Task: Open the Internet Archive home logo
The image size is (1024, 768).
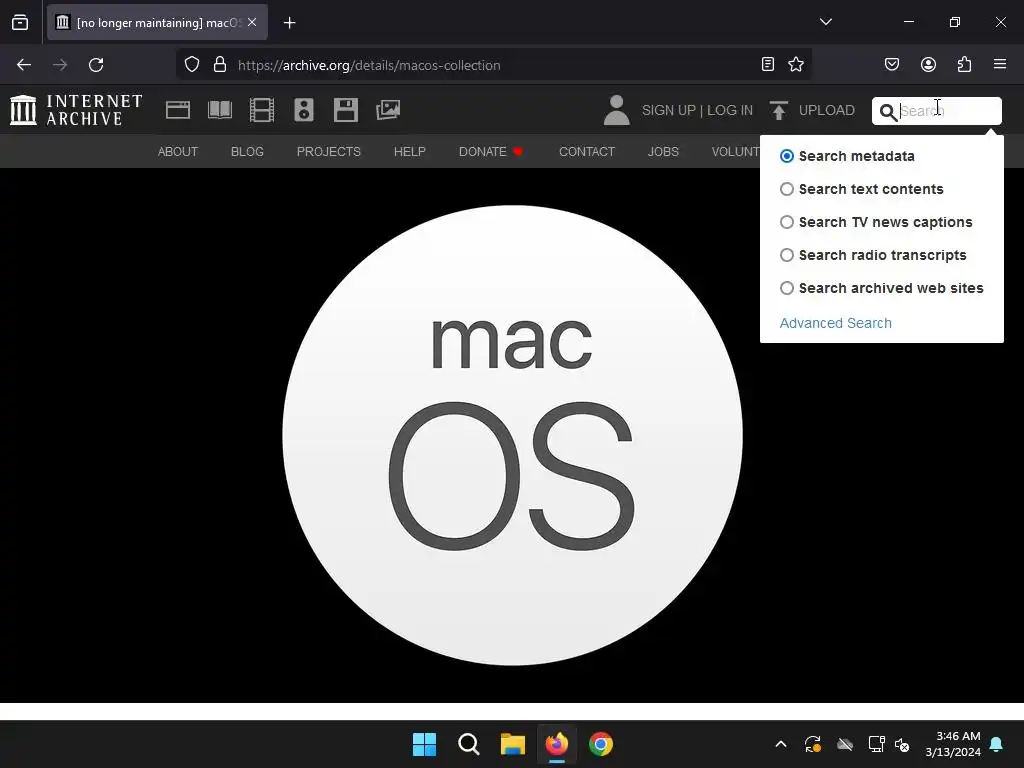Action: (x=76, y=110)
